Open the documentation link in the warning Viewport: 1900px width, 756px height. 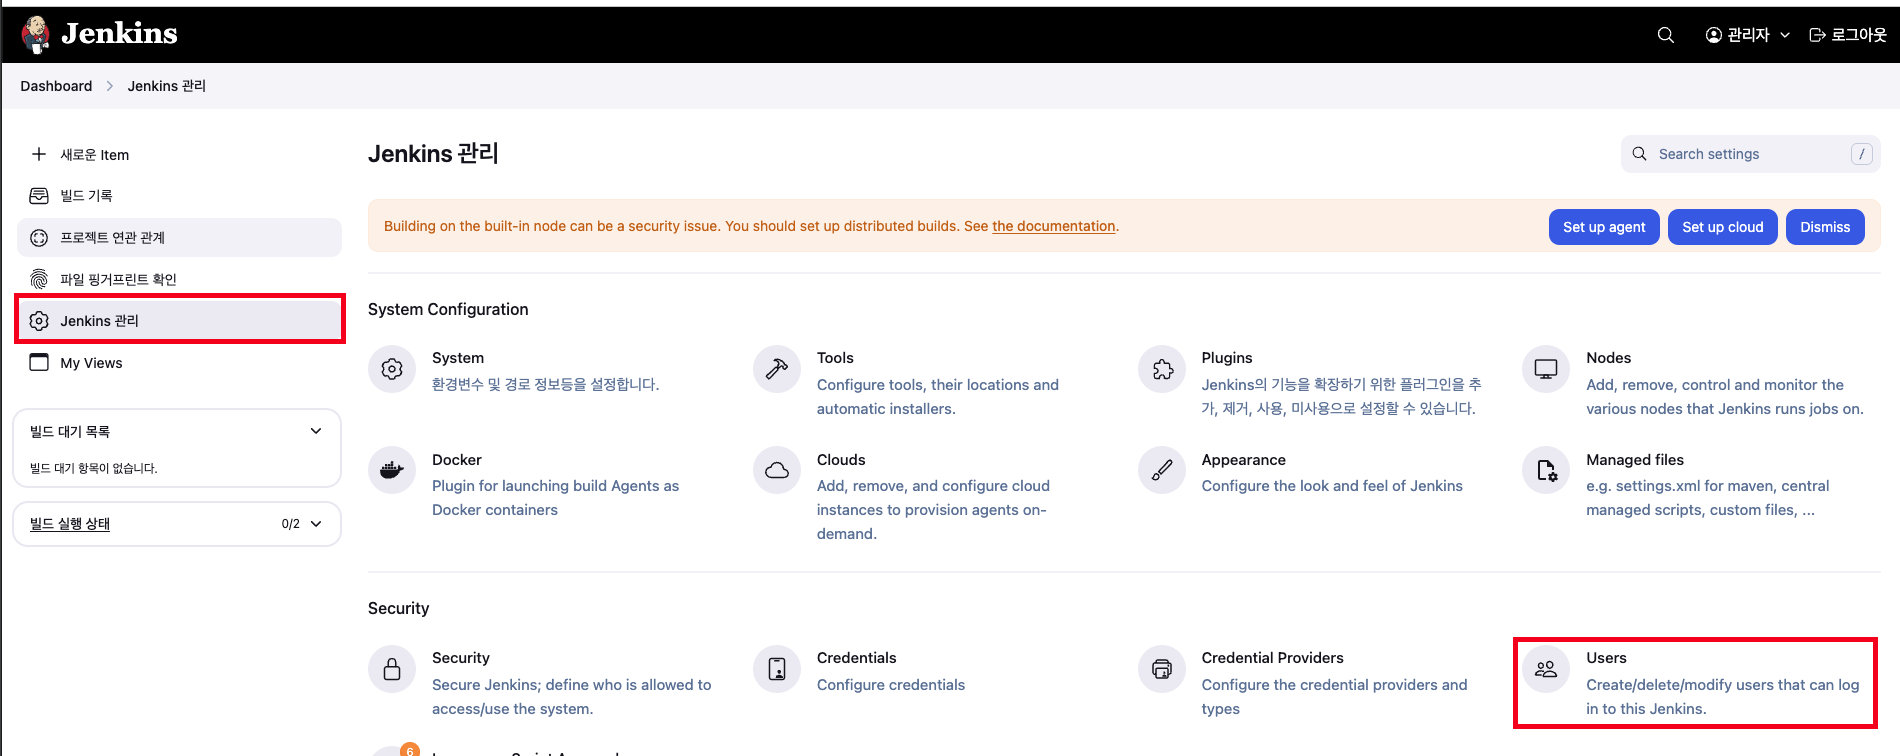1053,226
